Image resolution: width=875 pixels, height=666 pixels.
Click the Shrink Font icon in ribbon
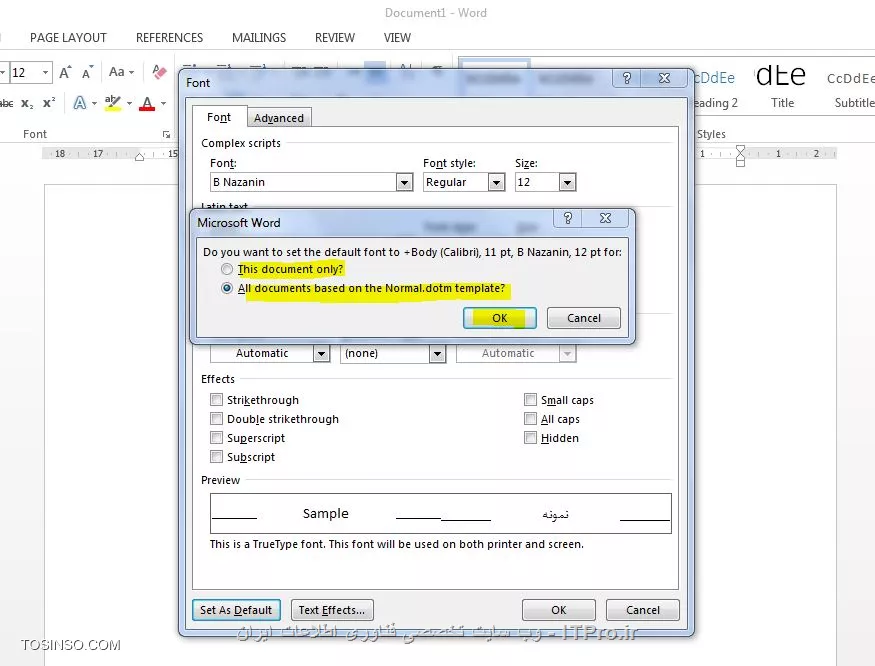(87, 73)
